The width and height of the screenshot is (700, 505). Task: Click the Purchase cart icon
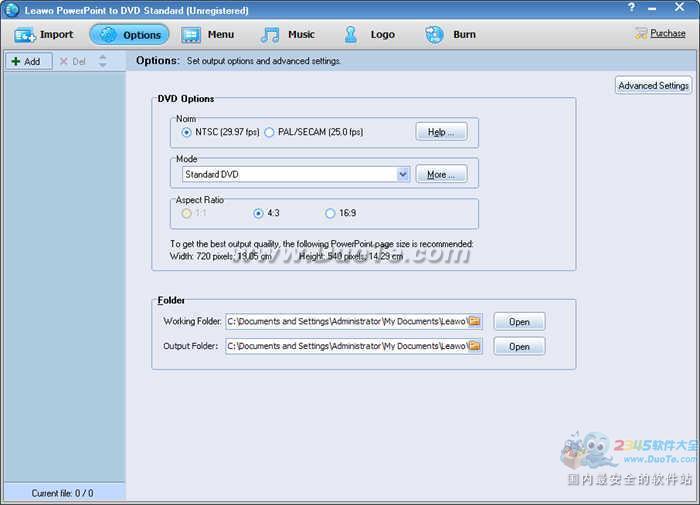click(641, 33)
